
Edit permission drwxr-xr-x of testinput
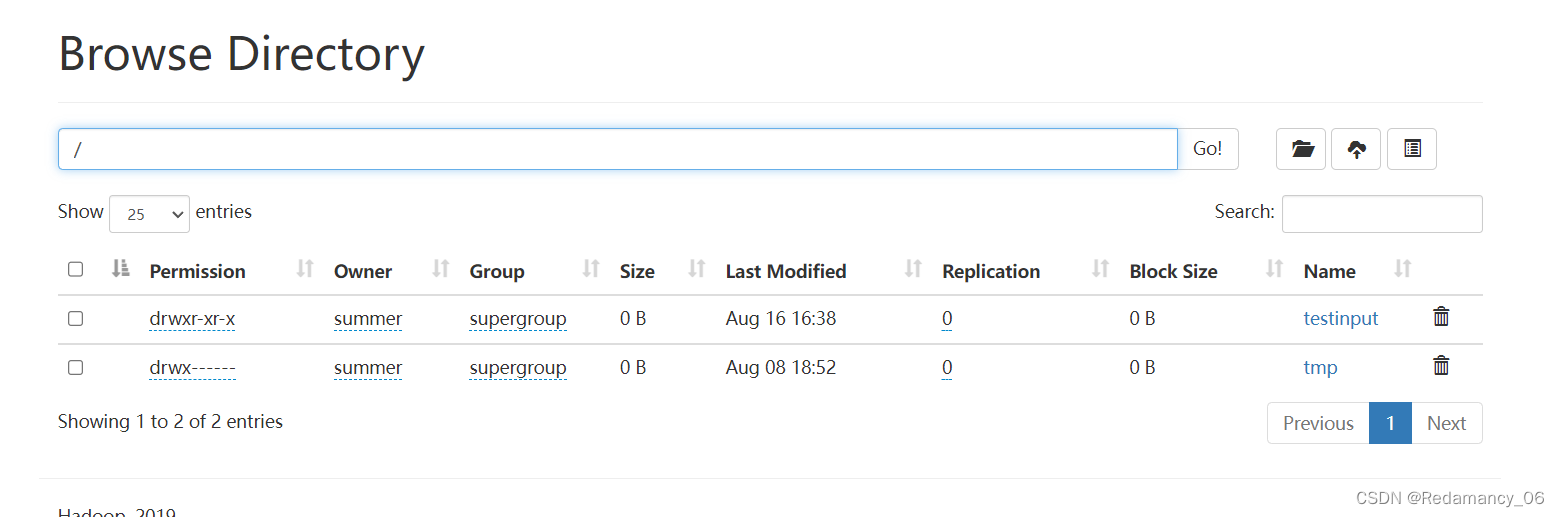[x=192, y=319]
